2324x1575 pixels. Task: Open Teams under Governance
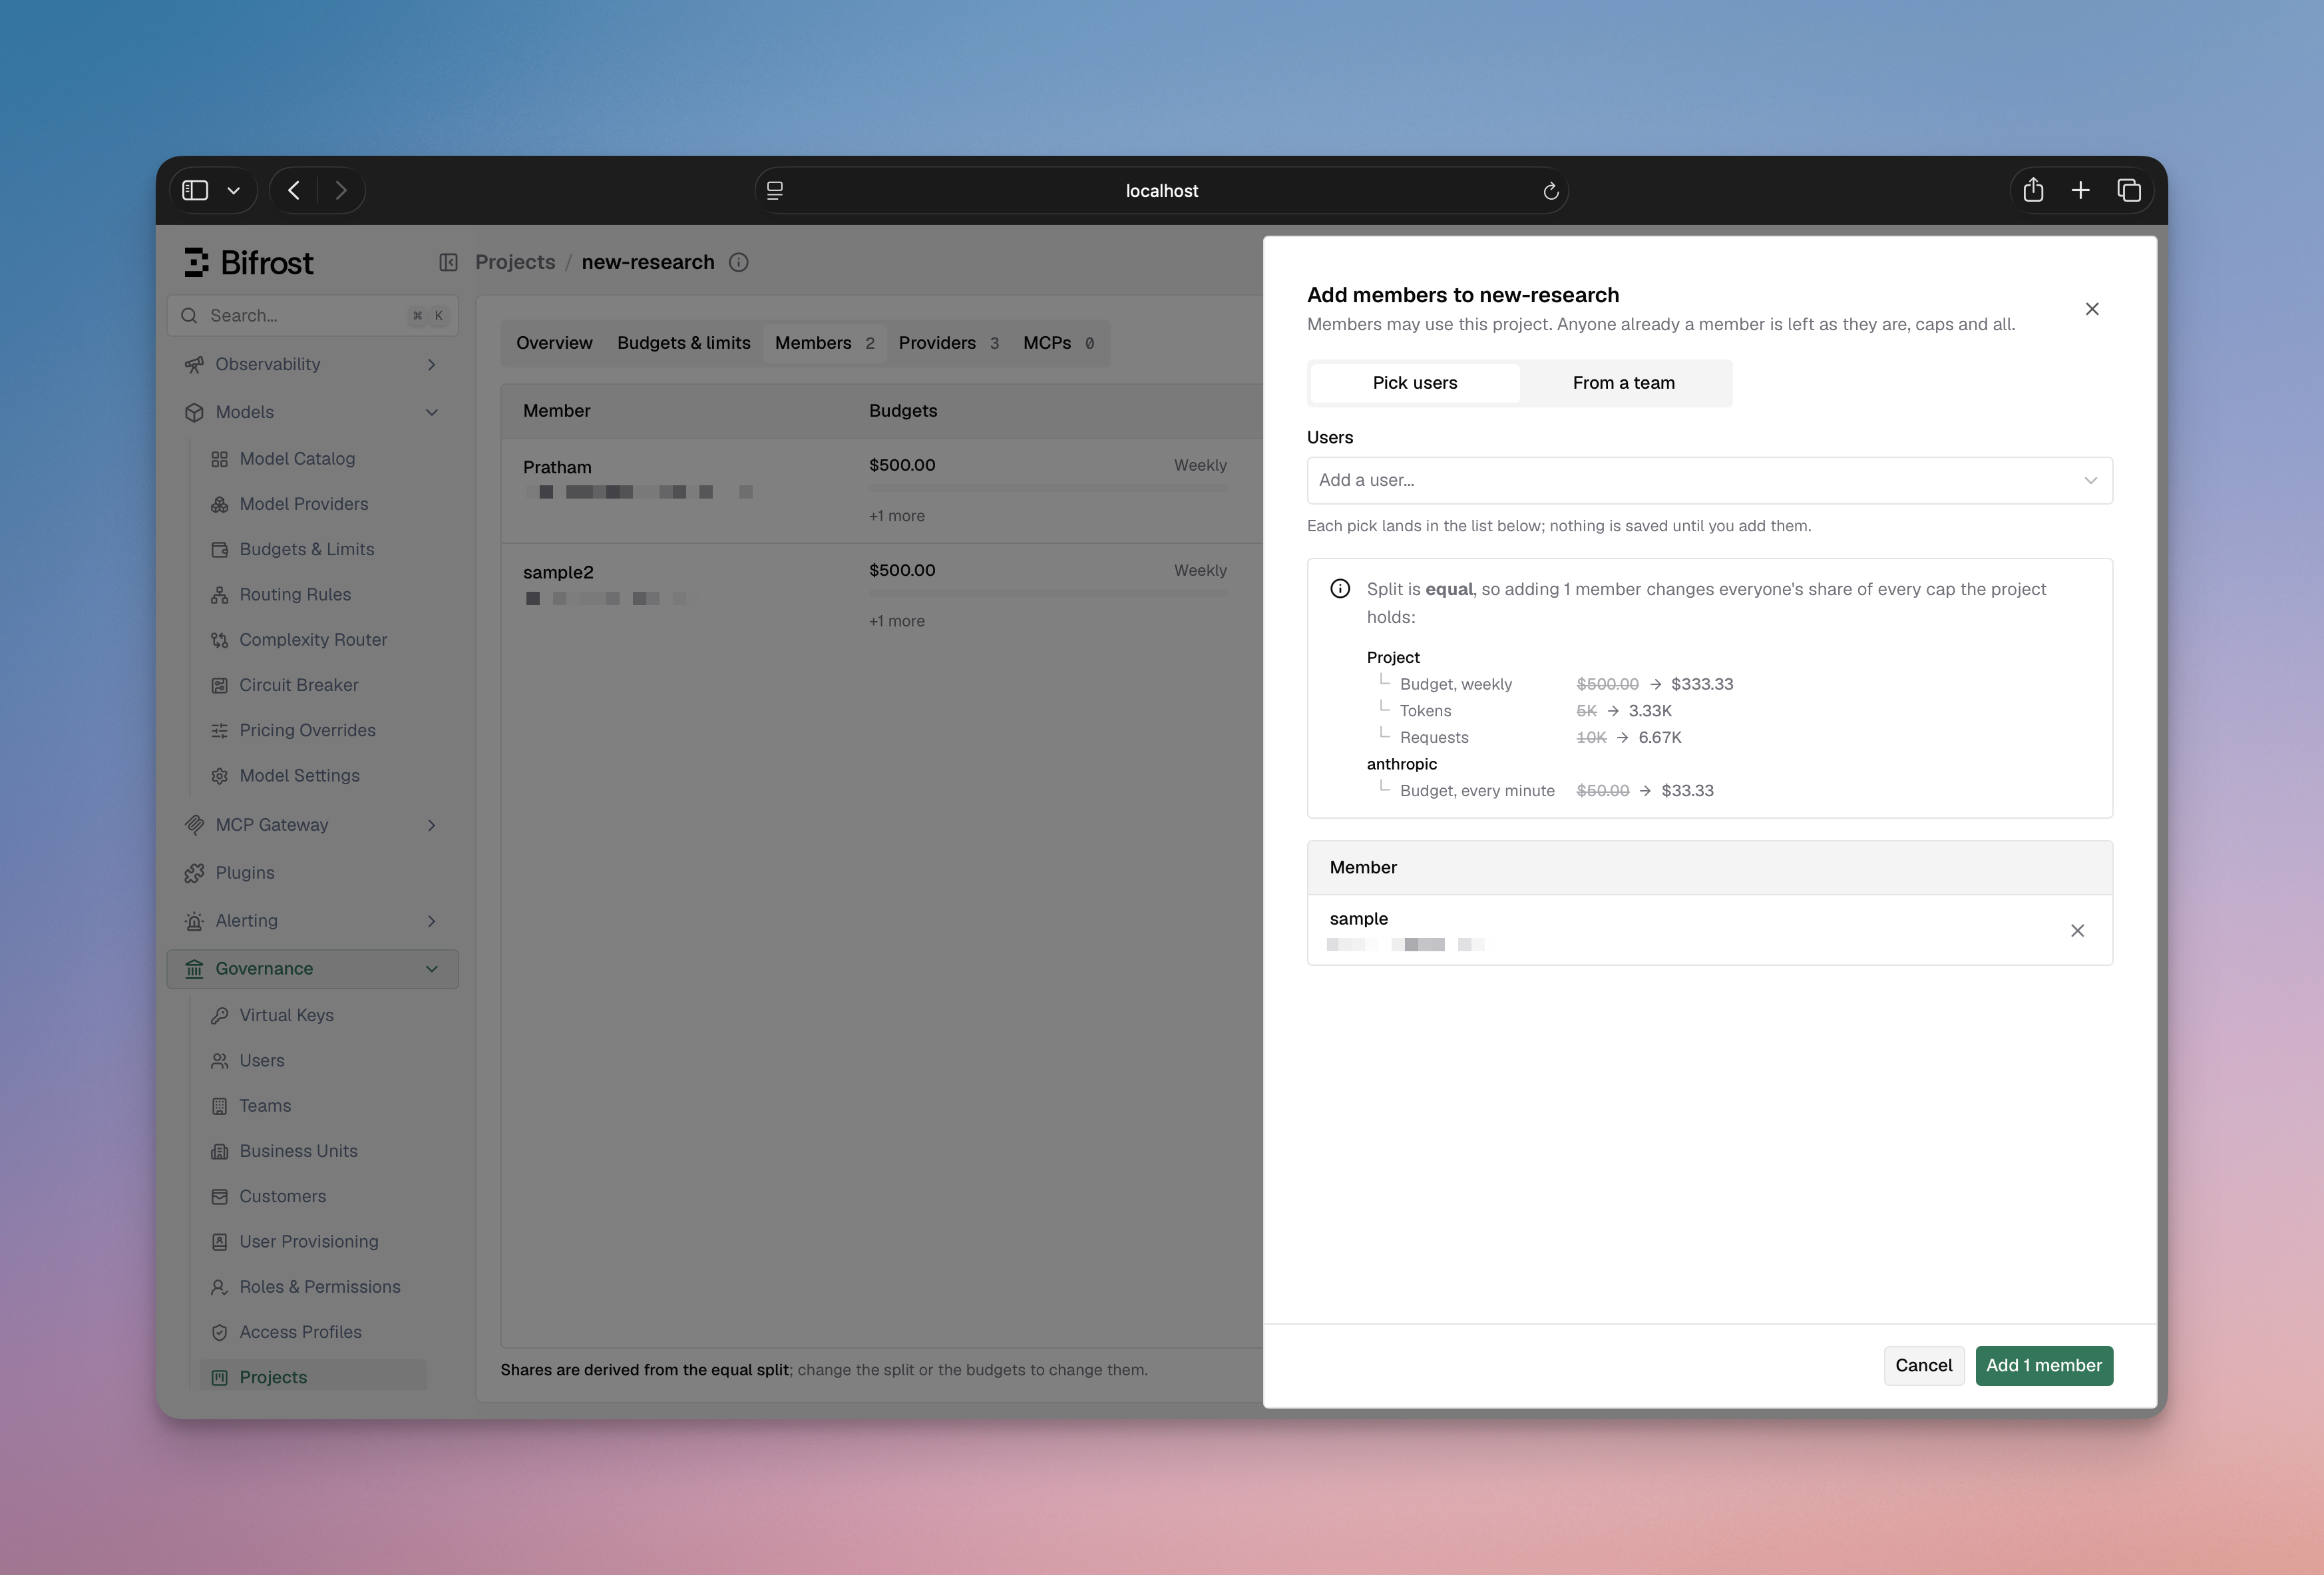pyautogui.click(x=265, y=1106)
